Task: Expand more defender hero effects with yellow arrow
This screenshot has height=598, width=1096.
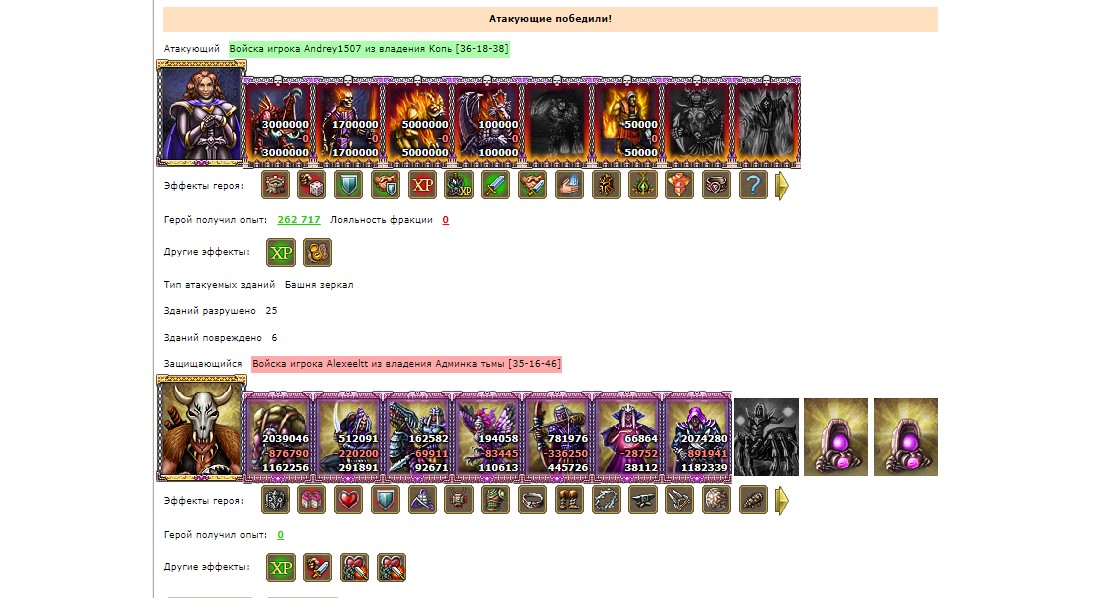Action: (782, 501)
